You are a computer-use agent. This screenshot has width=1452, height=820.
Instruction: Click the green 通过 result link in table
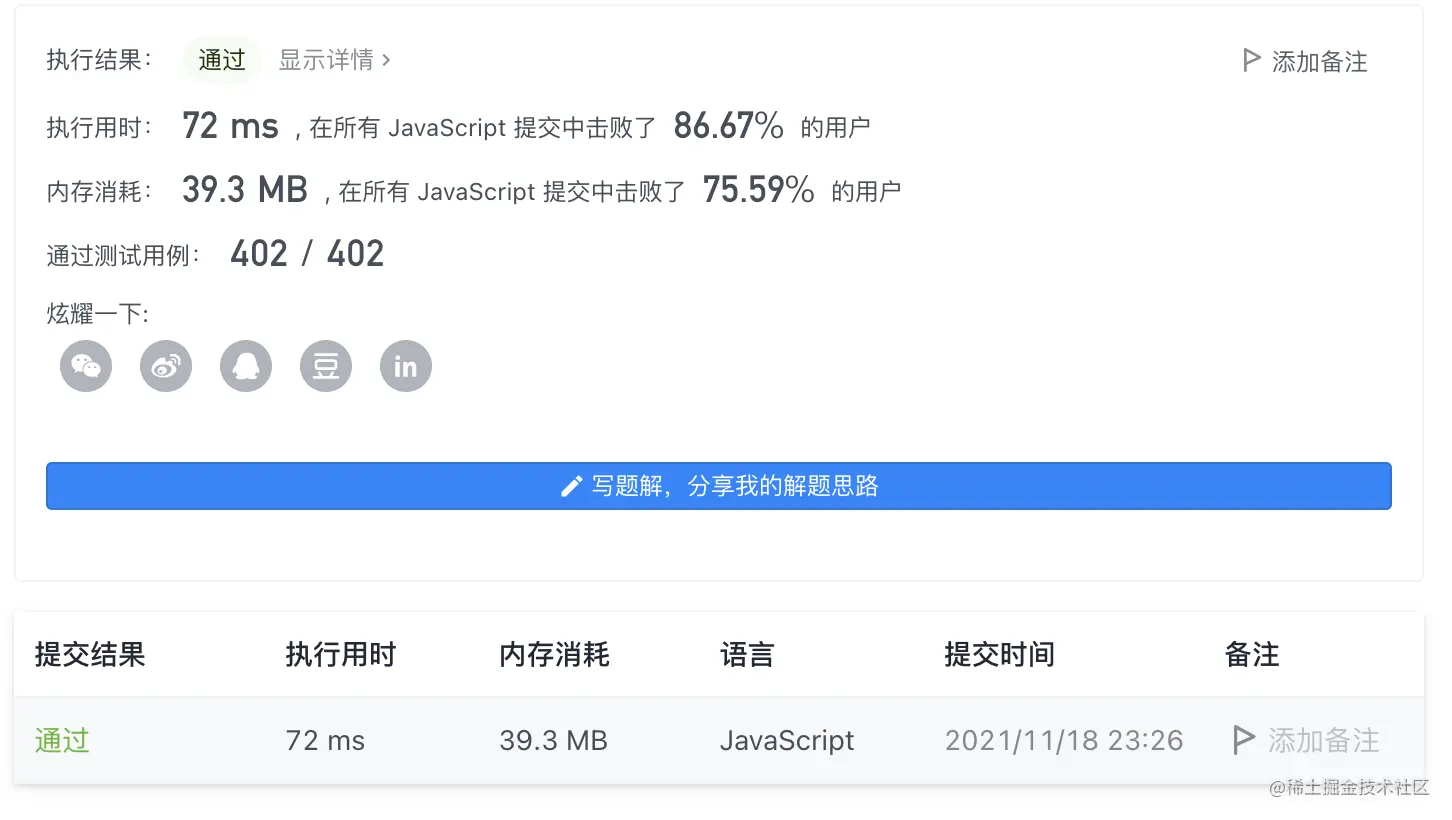(62, 741)
